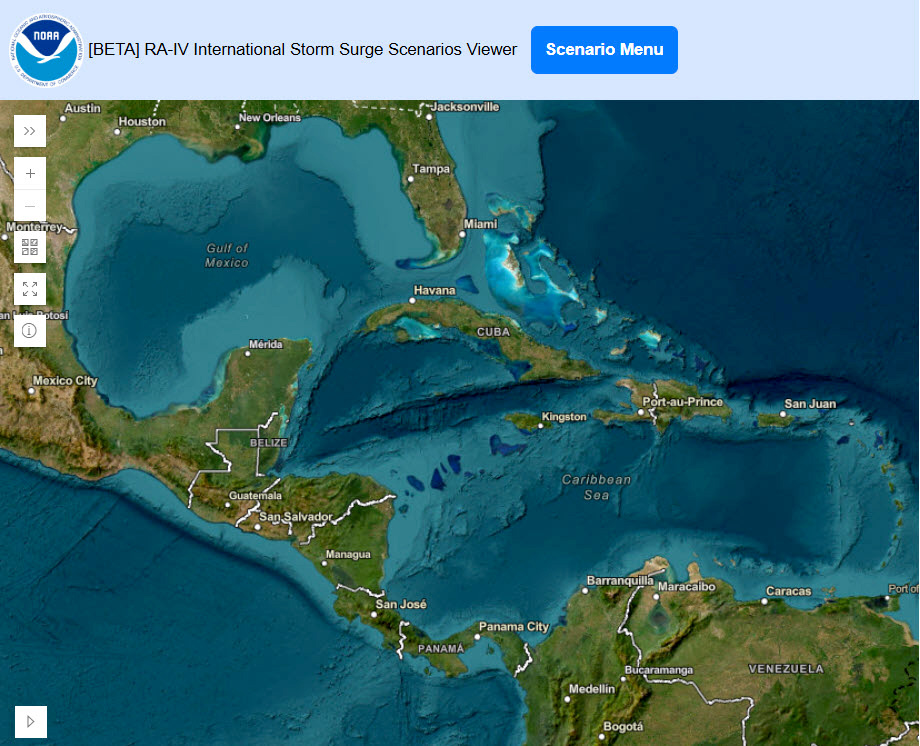This screenshot has height=746, width=920.
Task: Open the Scenario Menu
Action: (604, 49)
